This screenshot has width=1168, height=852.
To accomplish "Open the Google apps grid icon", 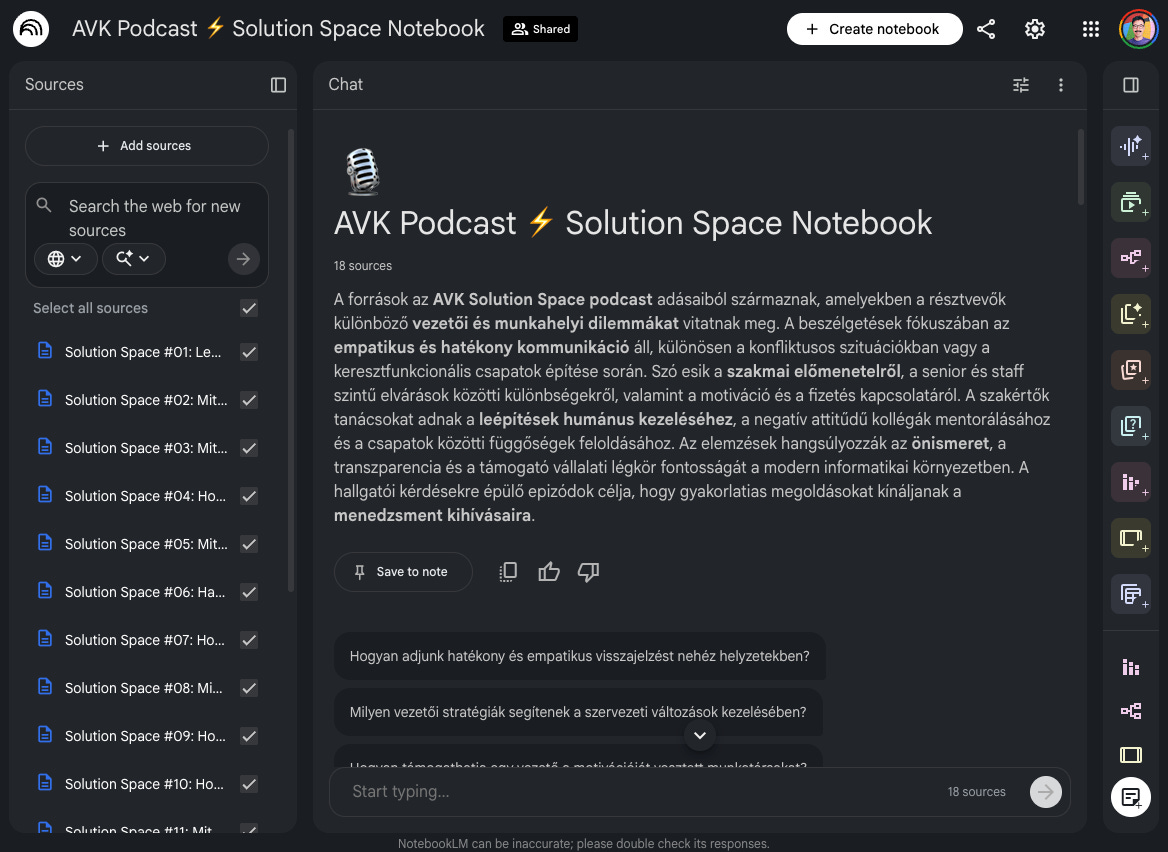I will coord(1091,29).
